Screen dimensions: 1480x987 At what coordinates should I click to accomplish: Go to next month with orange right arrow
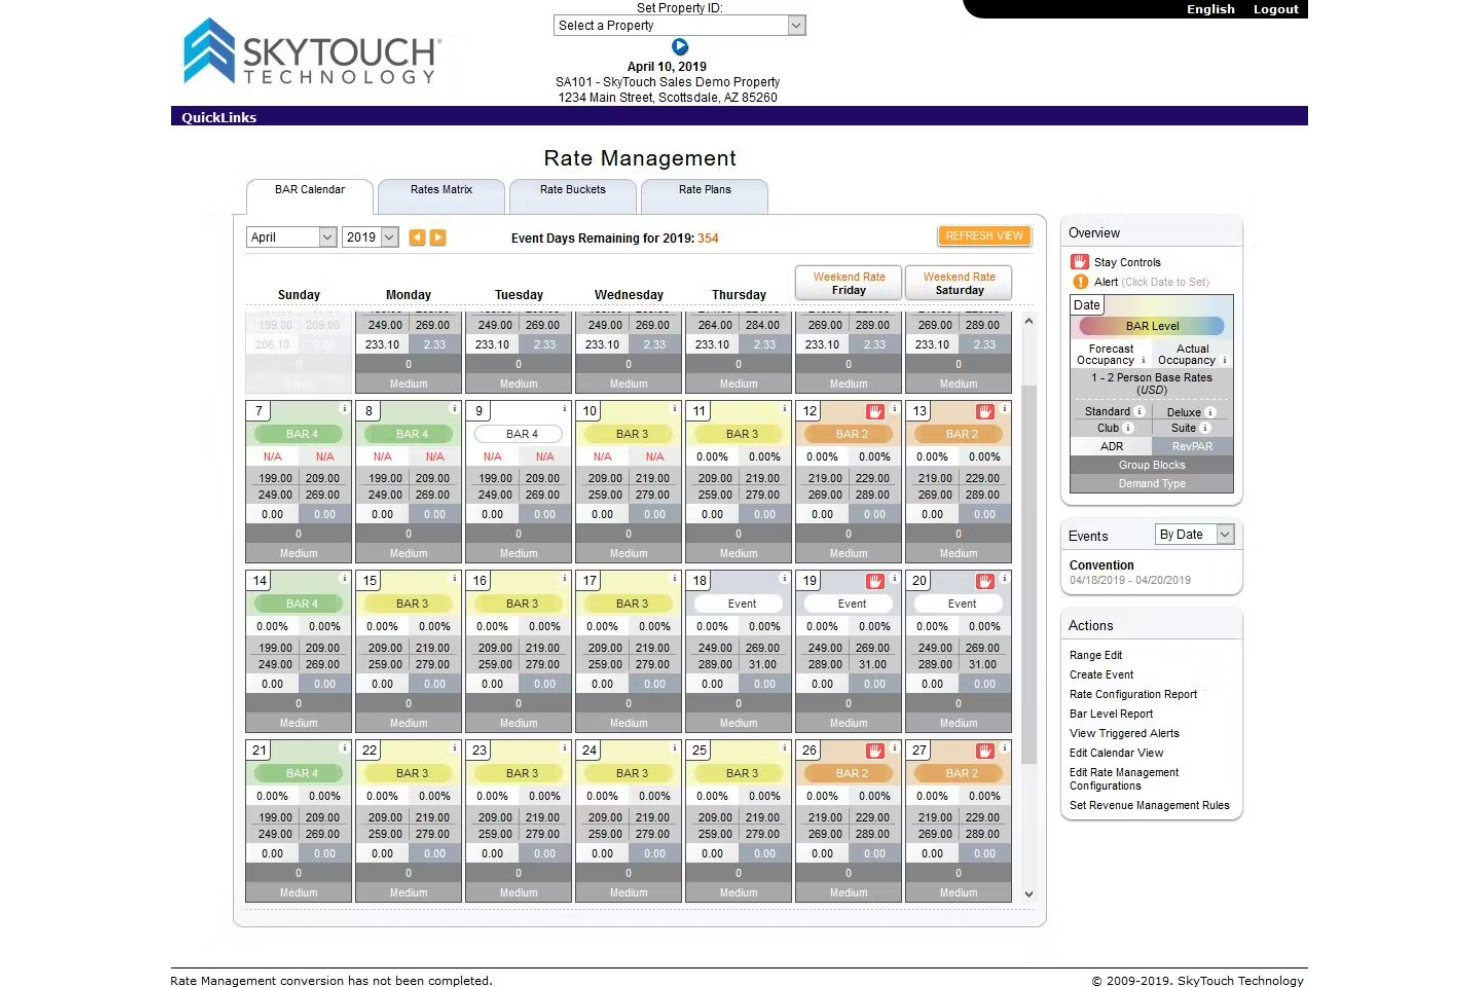[x=438, y=237]
